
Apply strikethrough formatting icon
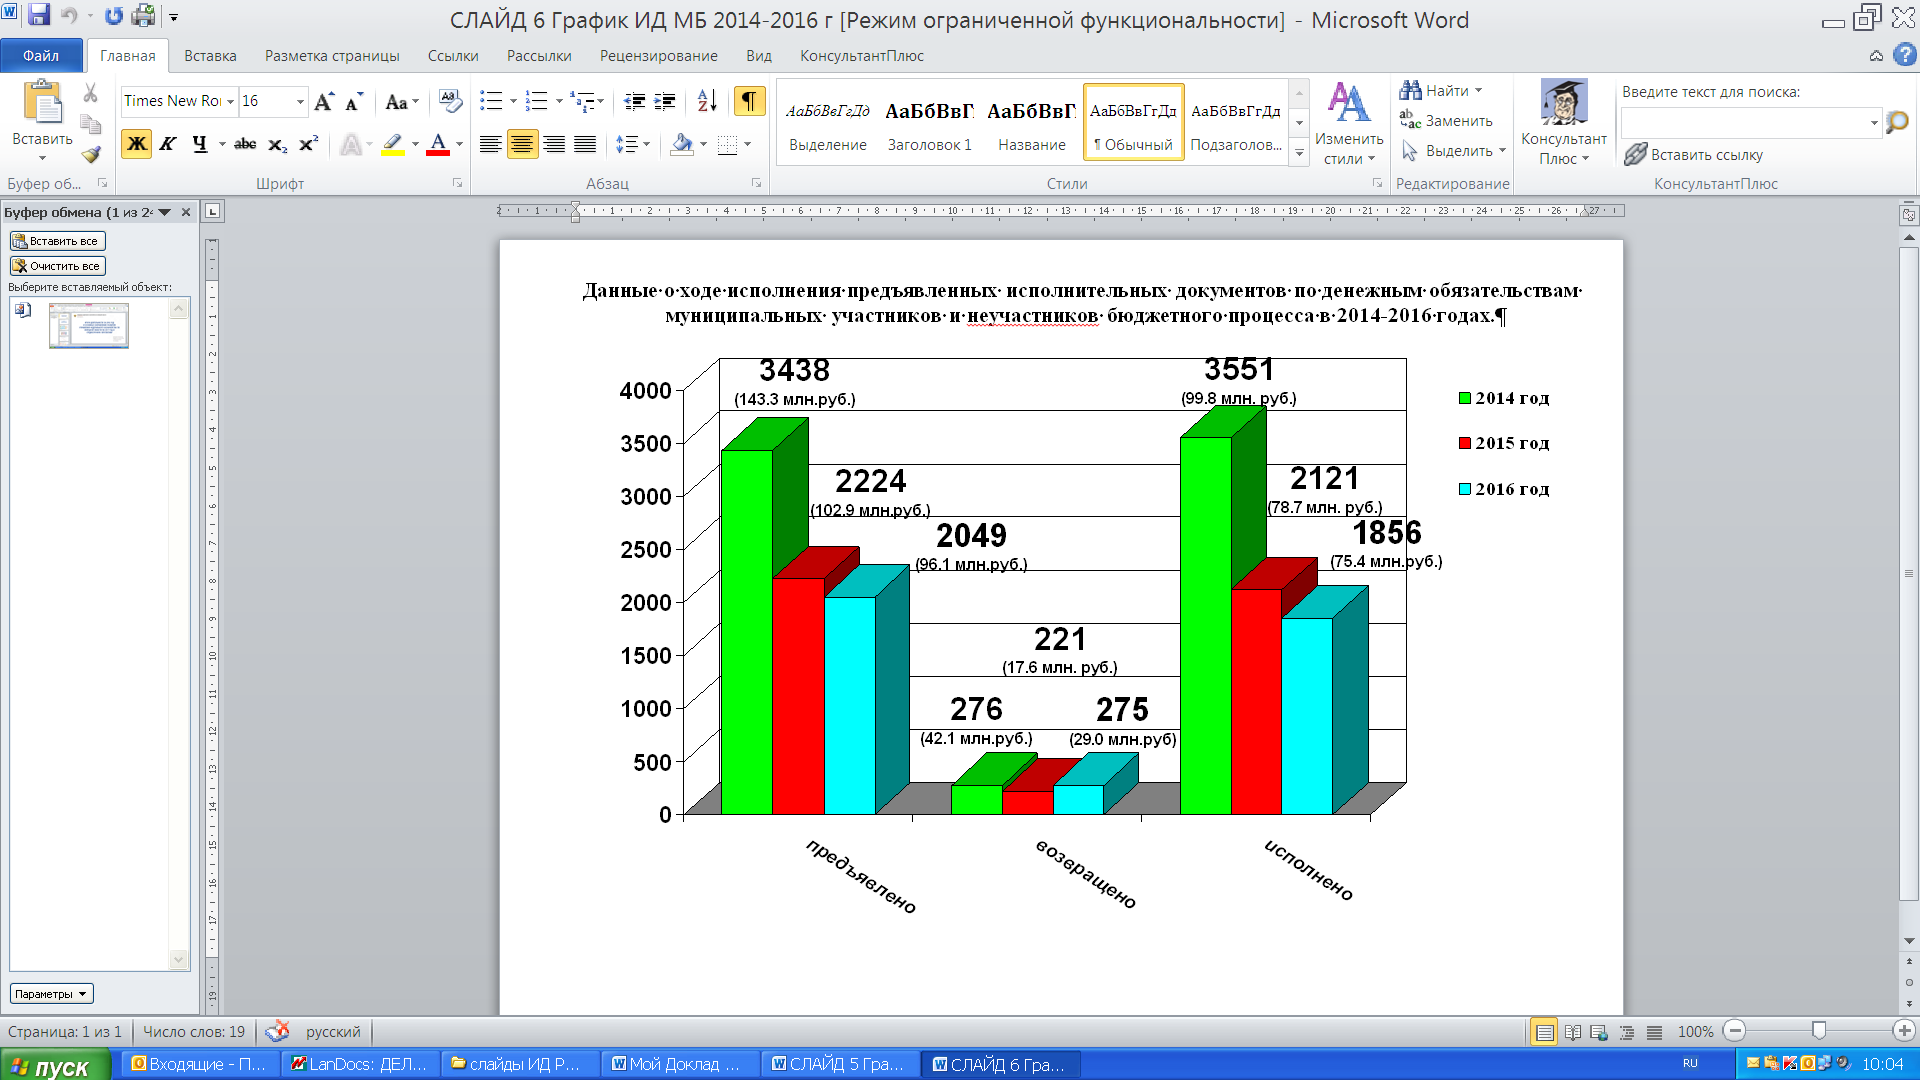245,144
